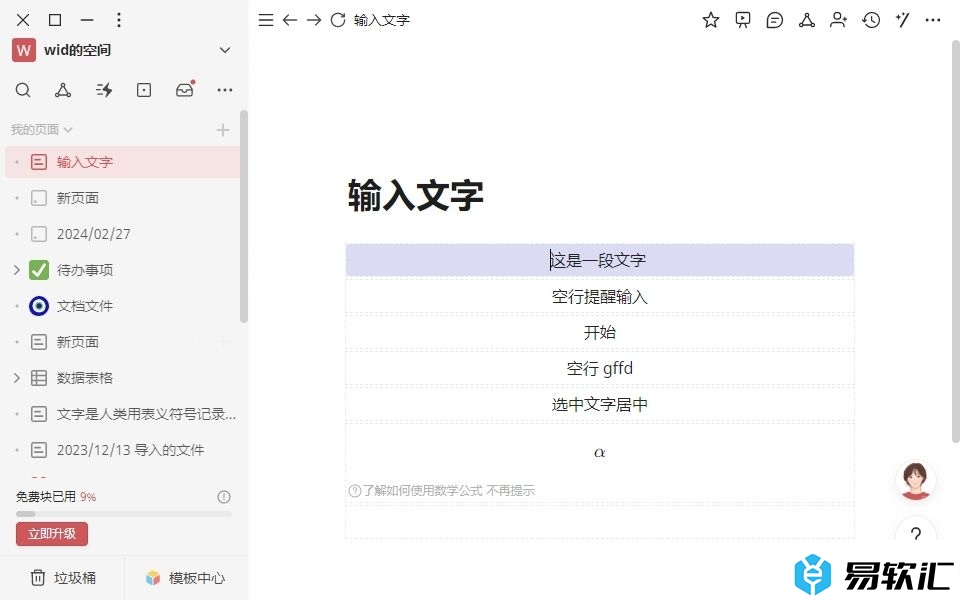Open the sidebar search icon
Viewport: 960px width, 600px height.
click(x=23, y=90)
